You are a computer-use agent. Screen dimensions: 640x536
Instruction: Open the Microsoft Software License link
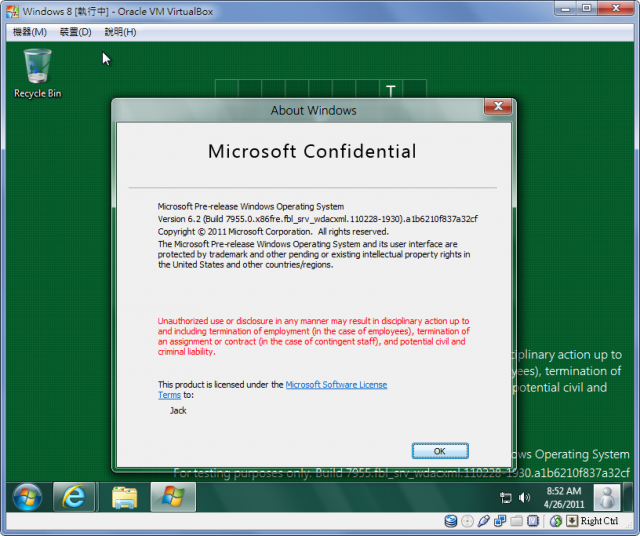click(x=336, y=385)
